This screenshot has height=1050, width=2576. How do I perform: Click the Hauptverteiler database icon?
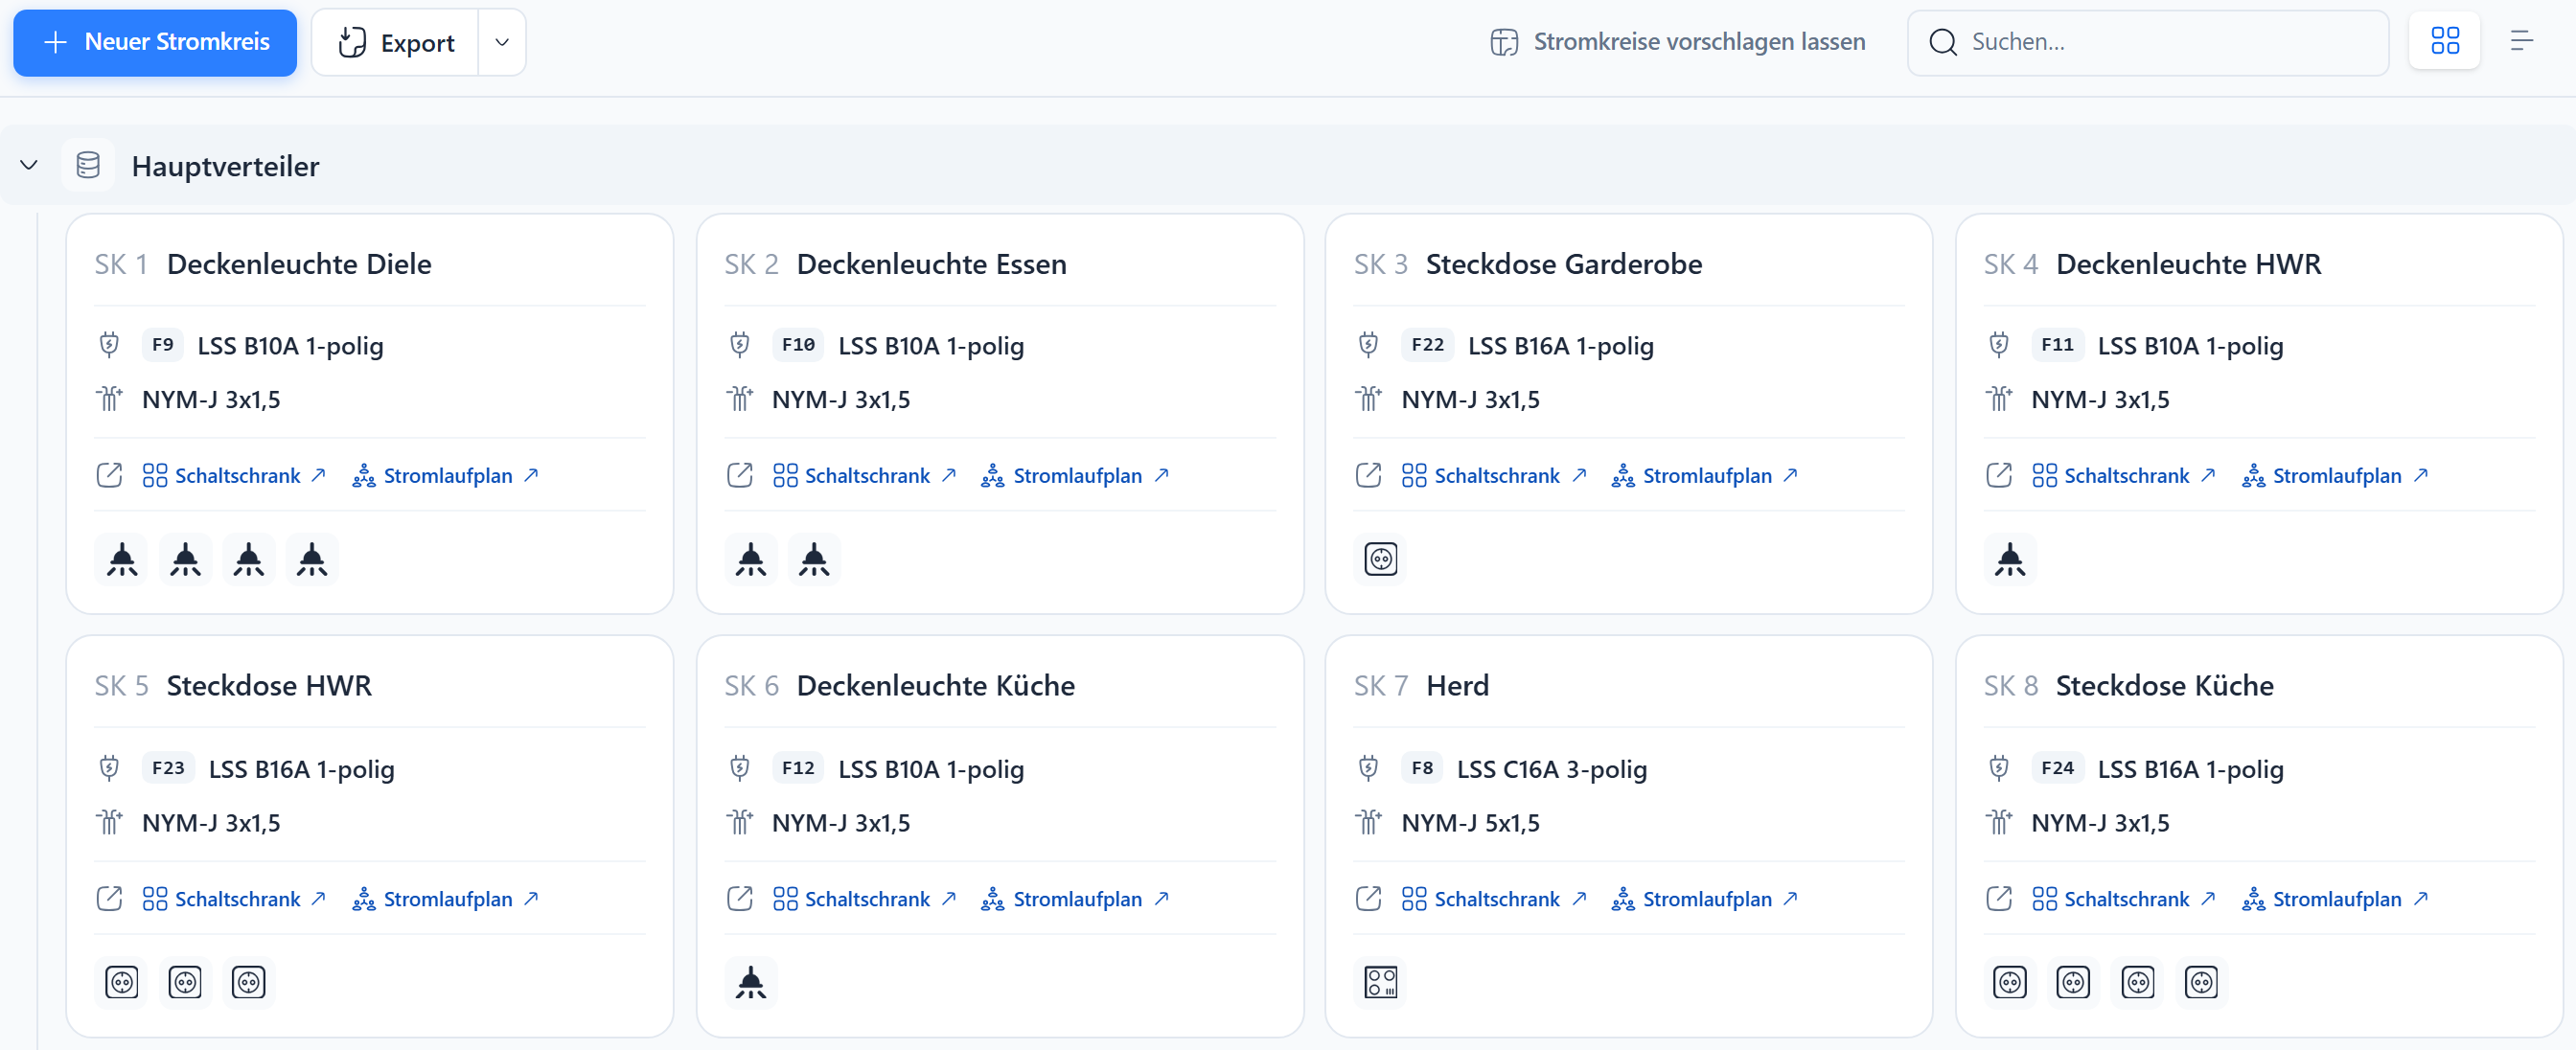click(88, 165)
